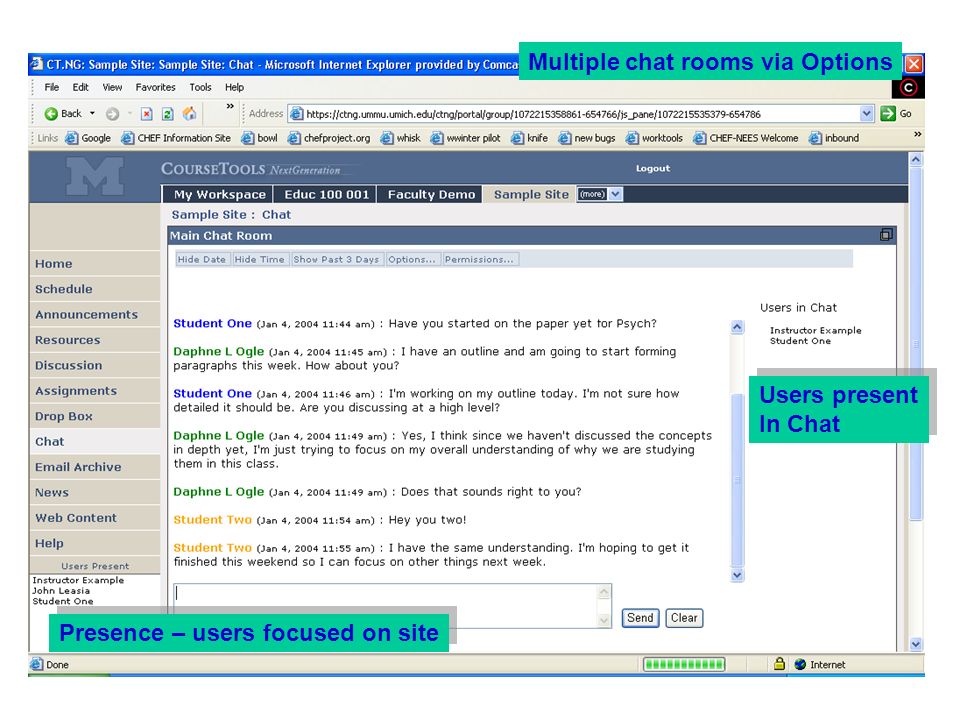960x720 pixels.
Task: Click page scrollbar up arrow
Action: tap(916, 160)
